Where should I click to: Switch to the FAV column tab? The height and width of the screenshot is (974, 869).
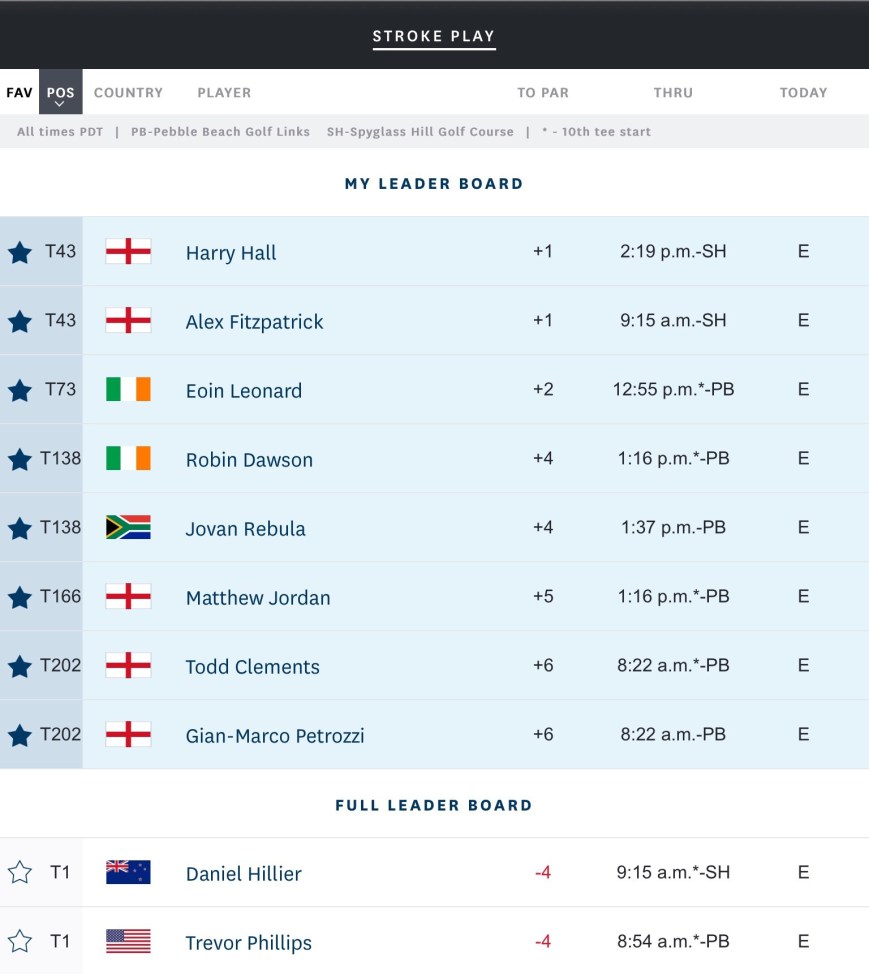point(19,93)
